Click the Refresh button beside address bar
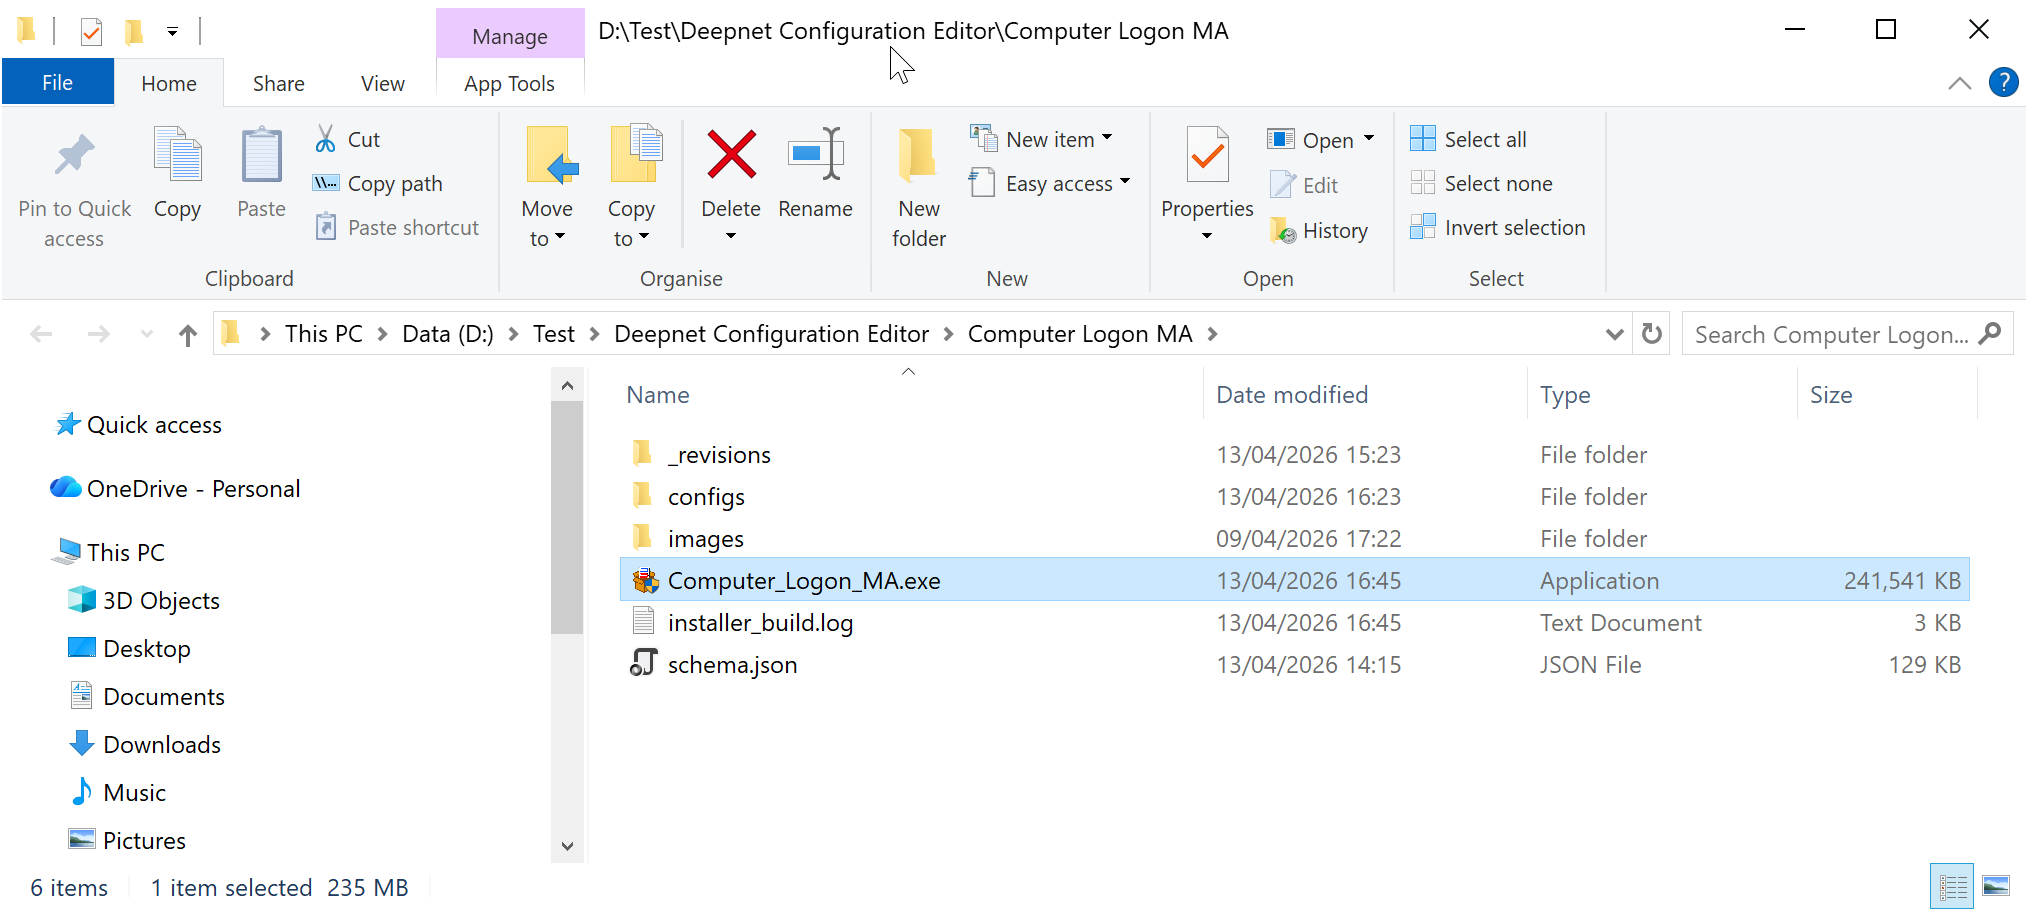 click(x=1652, y=334)
